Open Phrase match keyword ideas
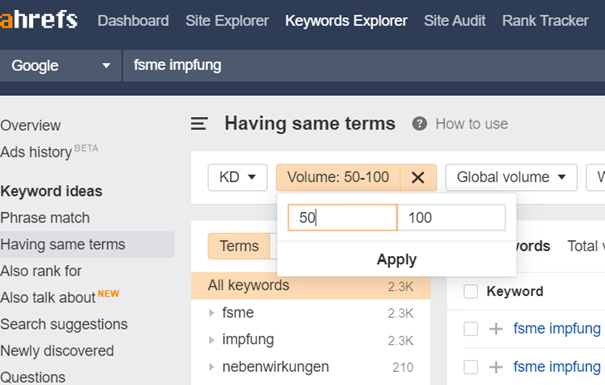Image resolution: width=605 pixels, height=385 pixels. (45, 218)
